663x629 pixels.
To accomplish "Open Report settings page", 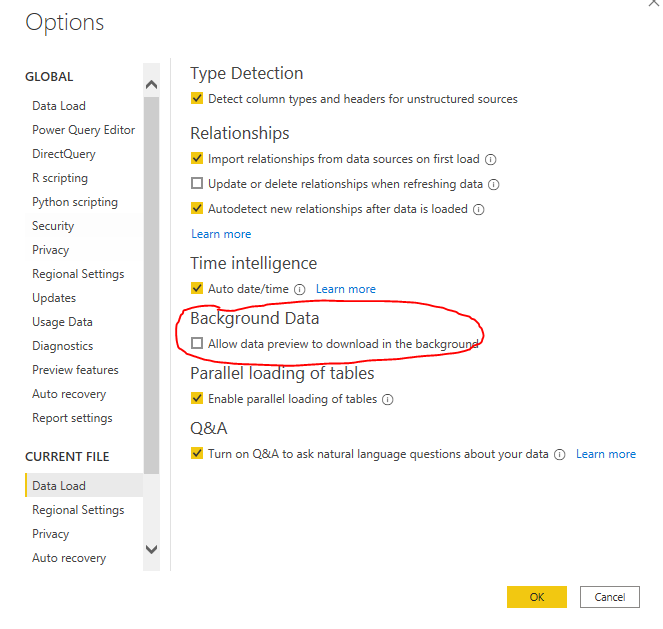I will coord(72,418).
